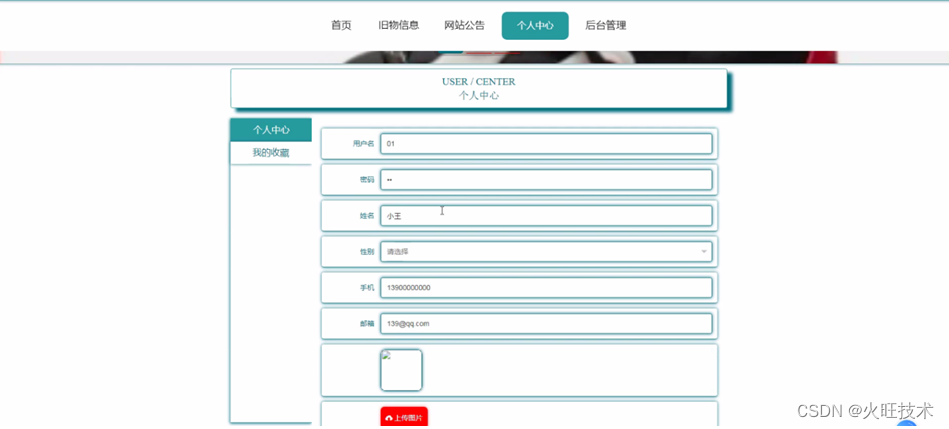Viewport: 949px width, 429px height.
Task: Click the banner image below the navigation
Action: coord(474,57)
